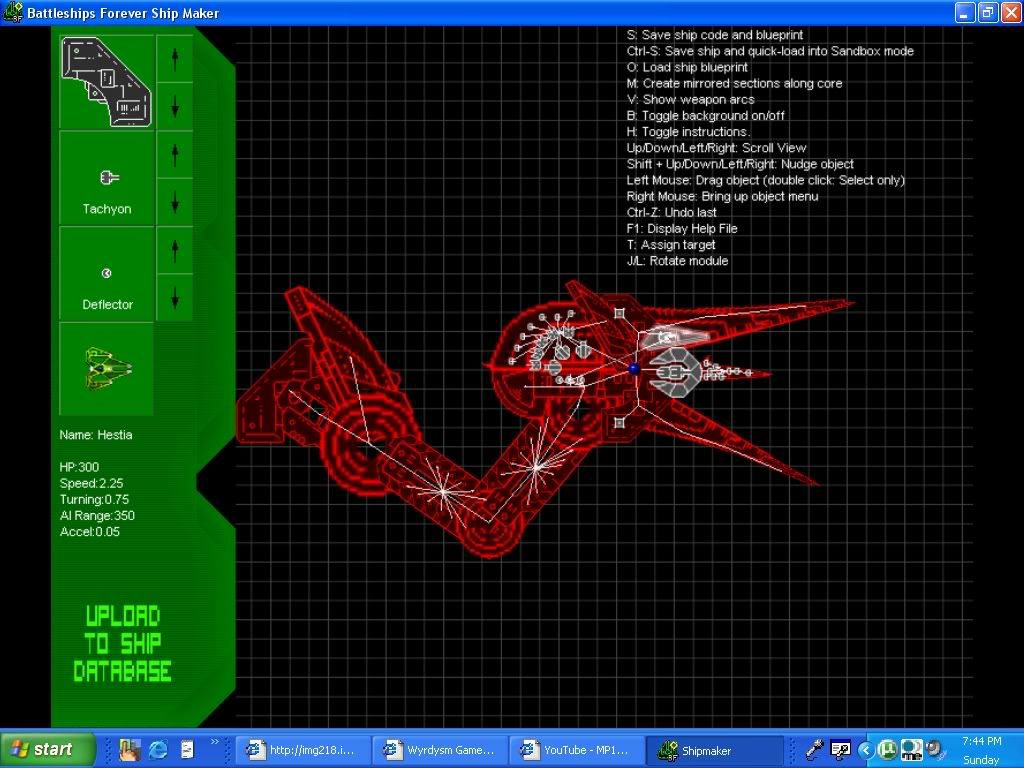Click the 'Ctrl-S: Save ship and quick-load' line
This screenshot has height=768, width=1024.
771,51
